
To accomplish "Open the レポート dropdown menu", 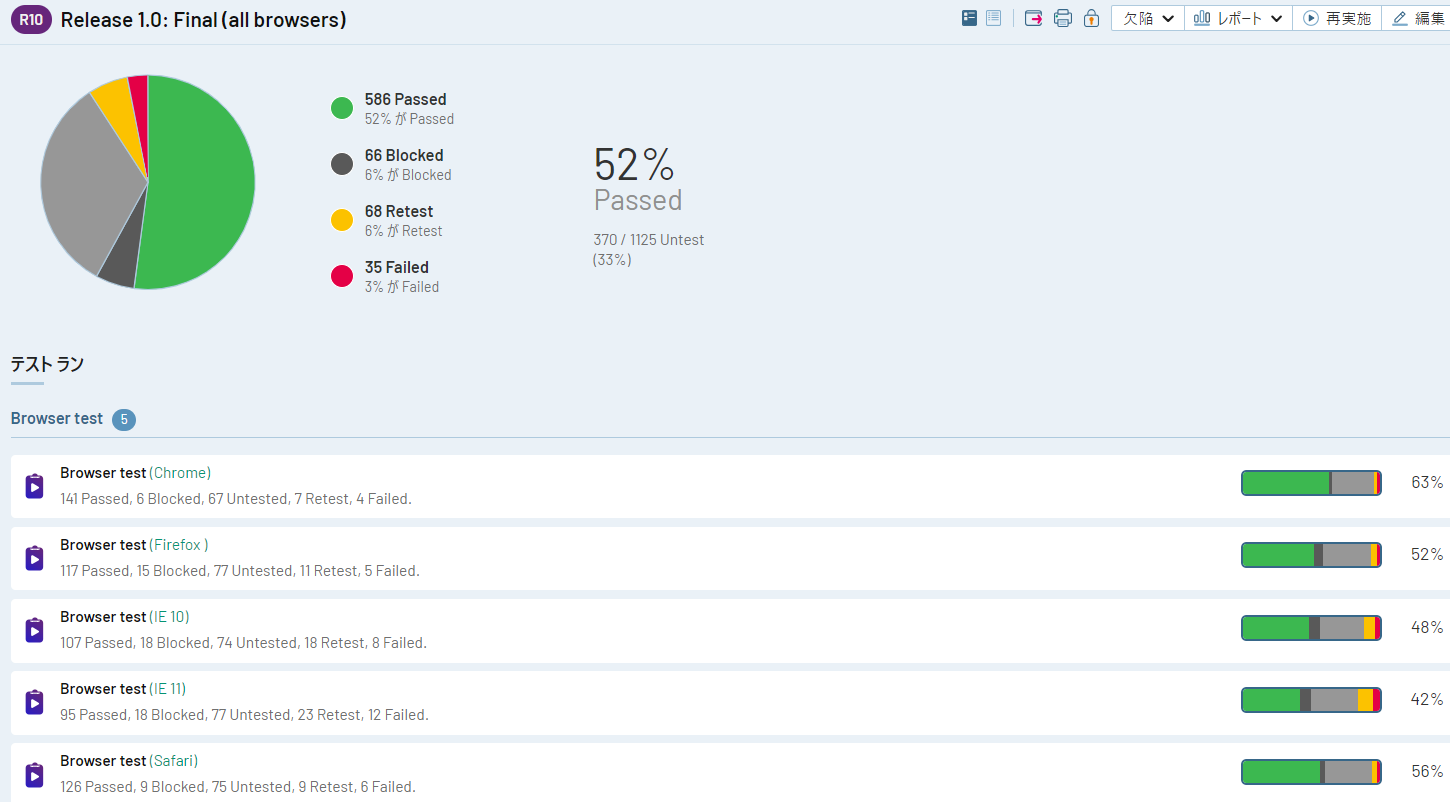I will coord(1238,18).
